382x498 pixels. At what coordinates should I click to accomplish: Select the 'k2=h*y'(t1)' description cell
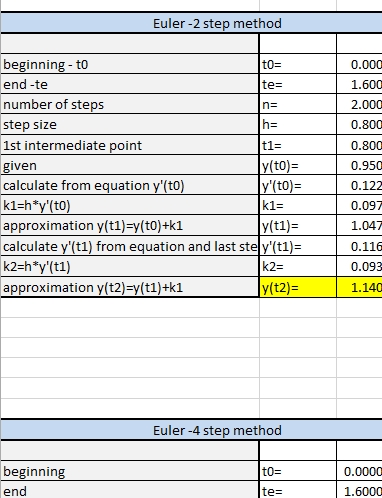click(x=130, y=266)
